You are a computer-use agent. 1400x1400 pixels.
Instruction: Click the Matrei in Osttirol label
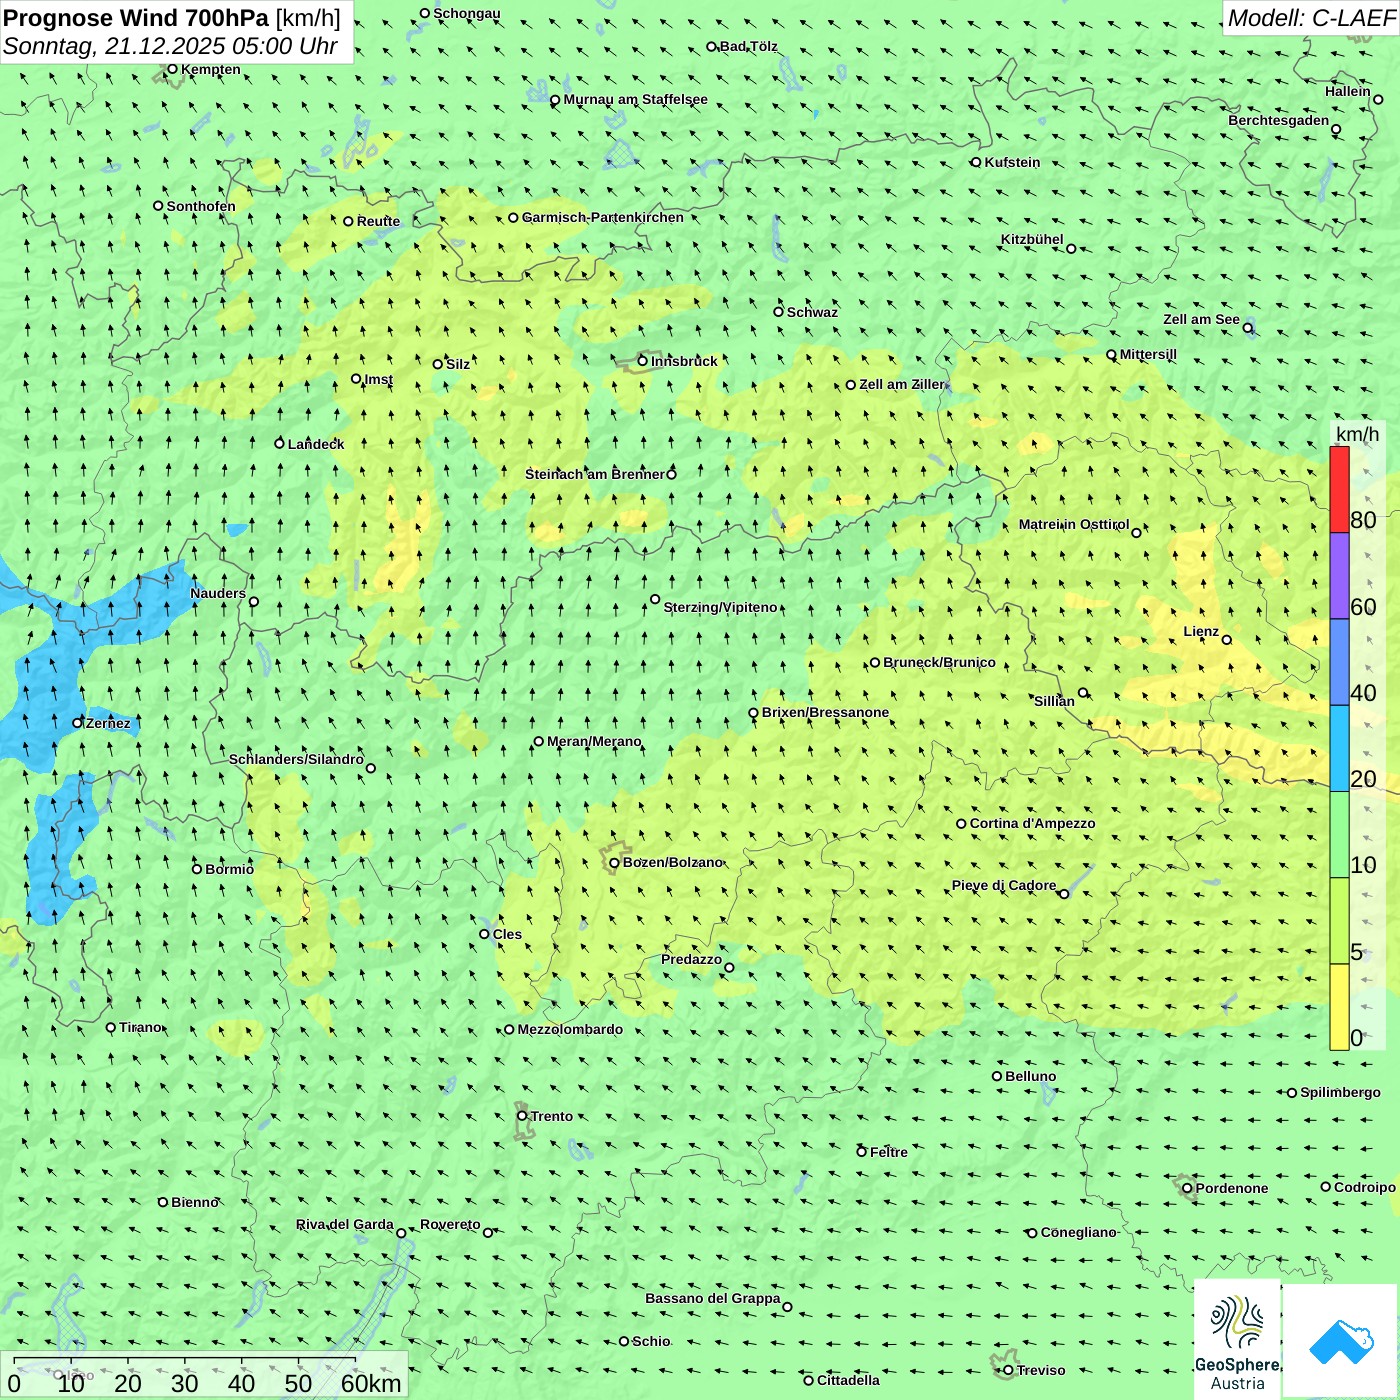[x=1074, y=524]
